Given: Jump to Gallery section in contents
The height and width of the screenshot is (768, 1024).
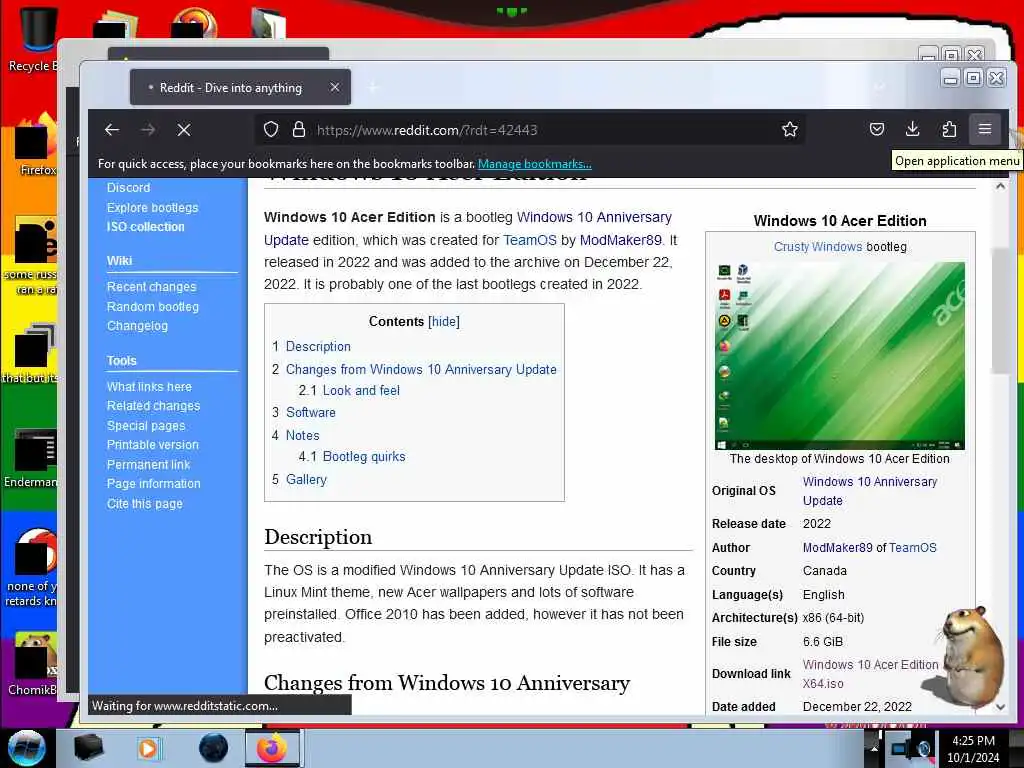Looking at the screenshot, I should pos(306,479).
